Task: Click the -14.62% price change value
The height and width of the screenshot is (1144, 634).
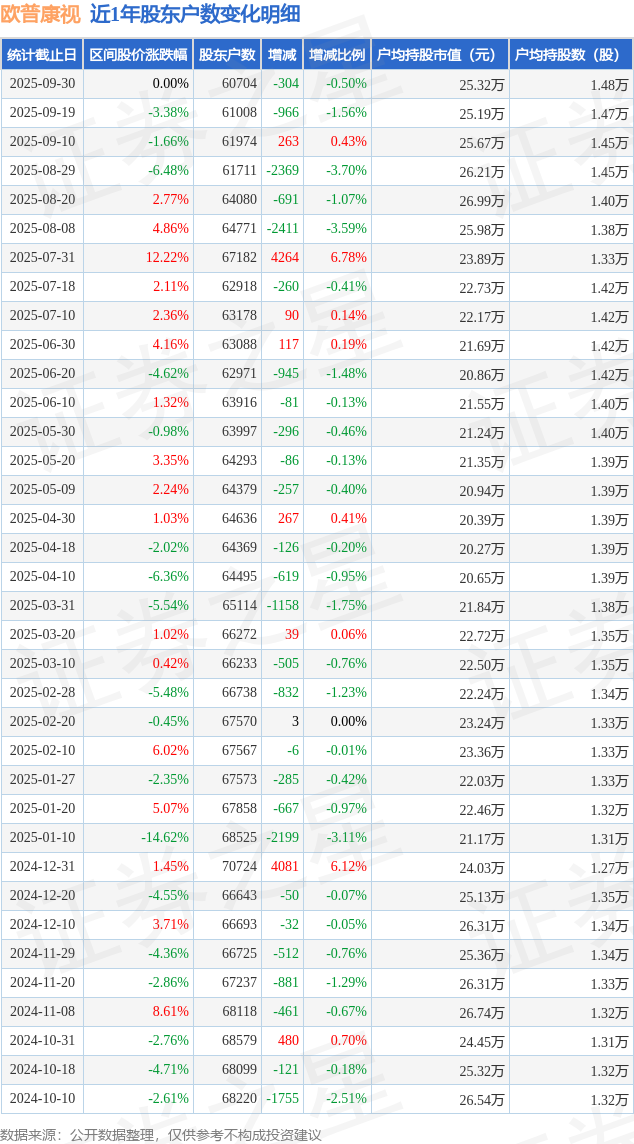Action: point(164,838)
